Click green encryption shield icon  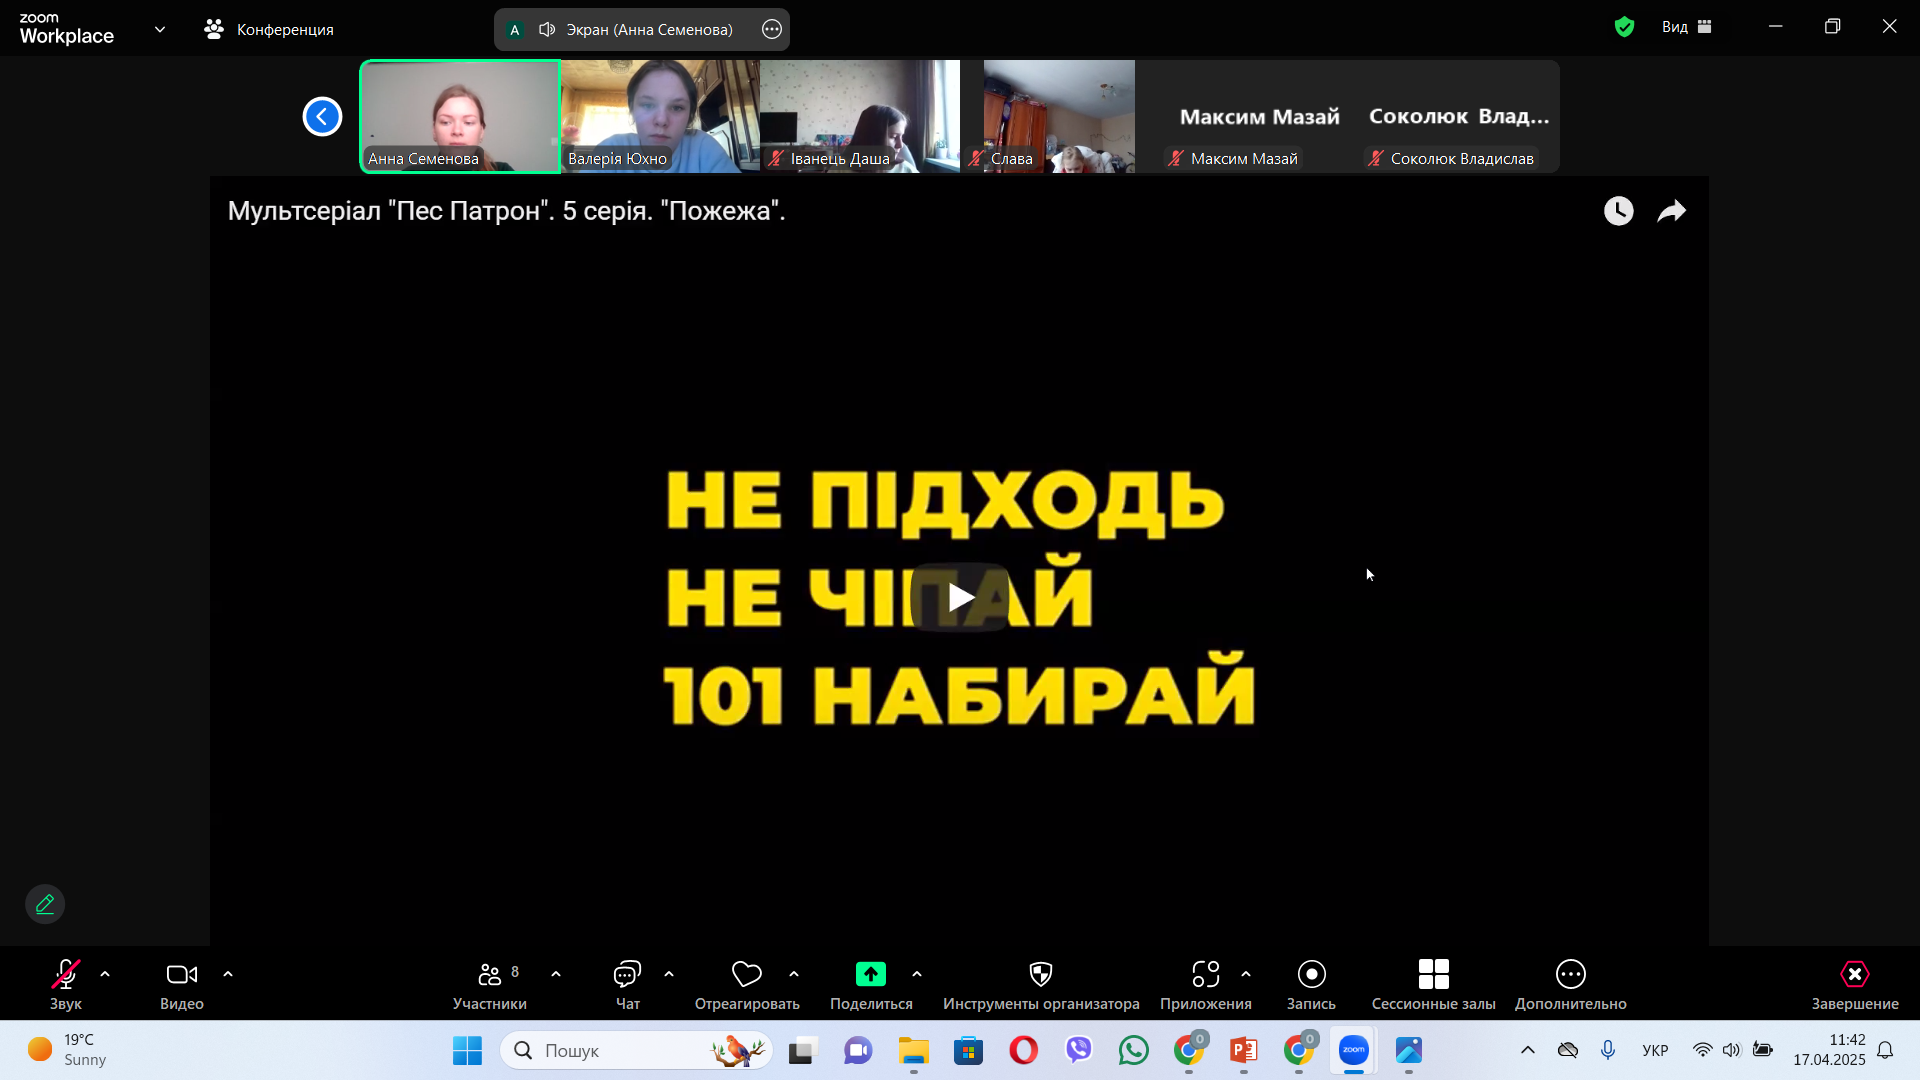coord(1624,27)
